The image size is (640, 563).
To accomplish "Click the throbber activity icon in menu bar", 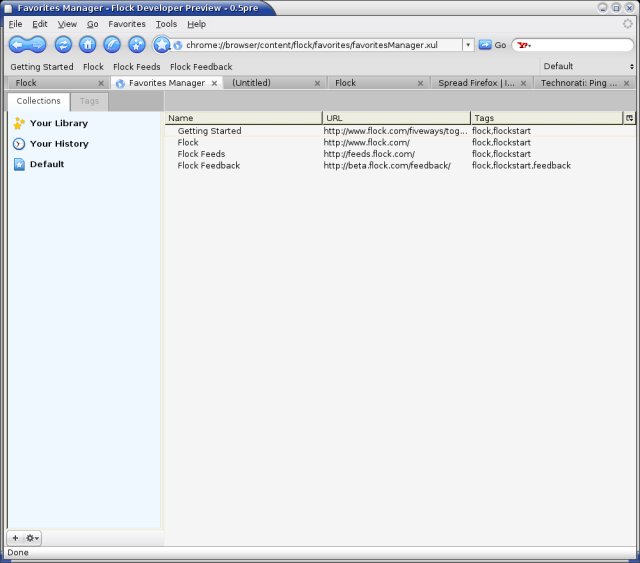I will [x=627, y=24].
